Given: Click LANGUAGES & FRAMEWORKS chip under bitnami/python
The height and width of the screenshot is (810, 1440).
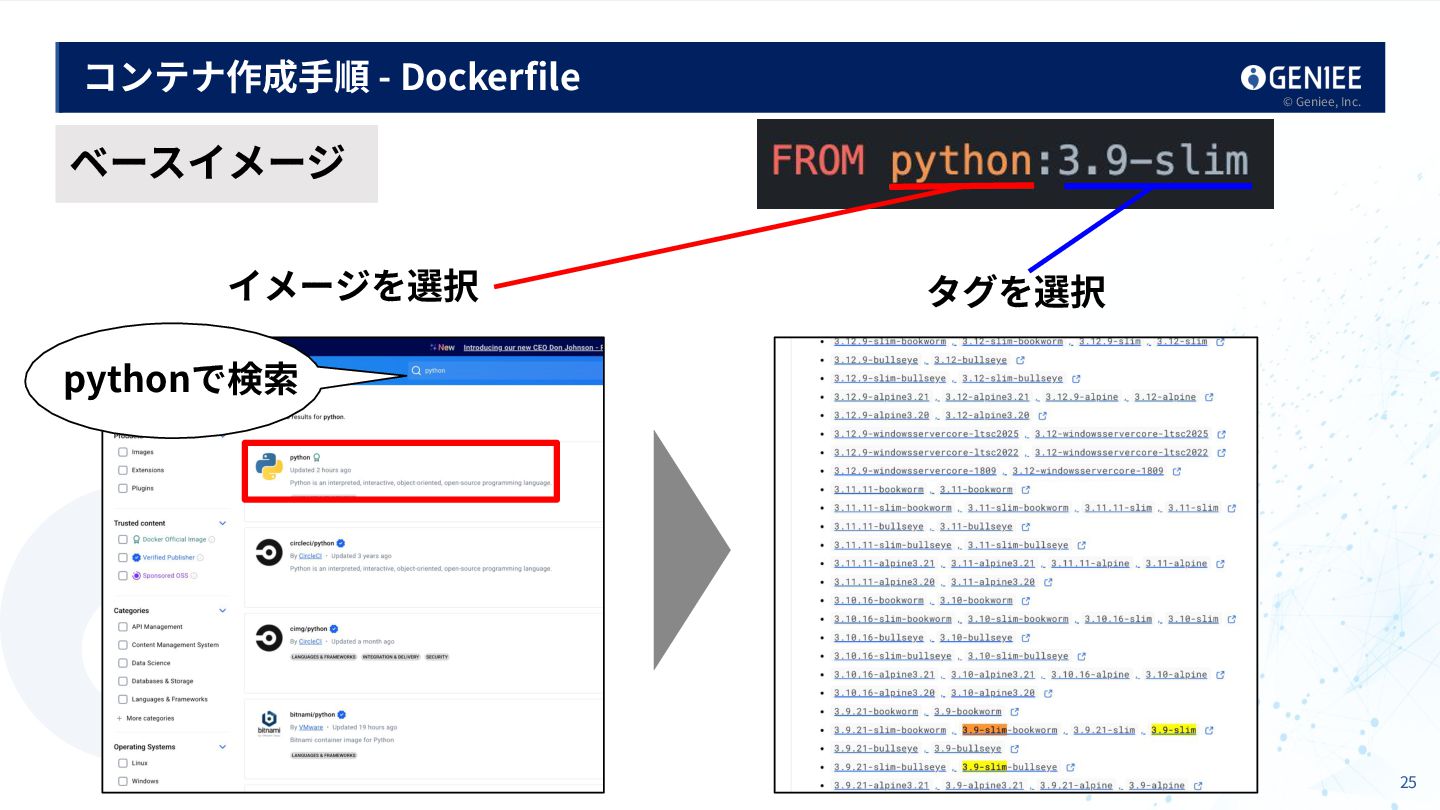Looking at the screenshot, I should pyautogui.click(x=324, y=755).
